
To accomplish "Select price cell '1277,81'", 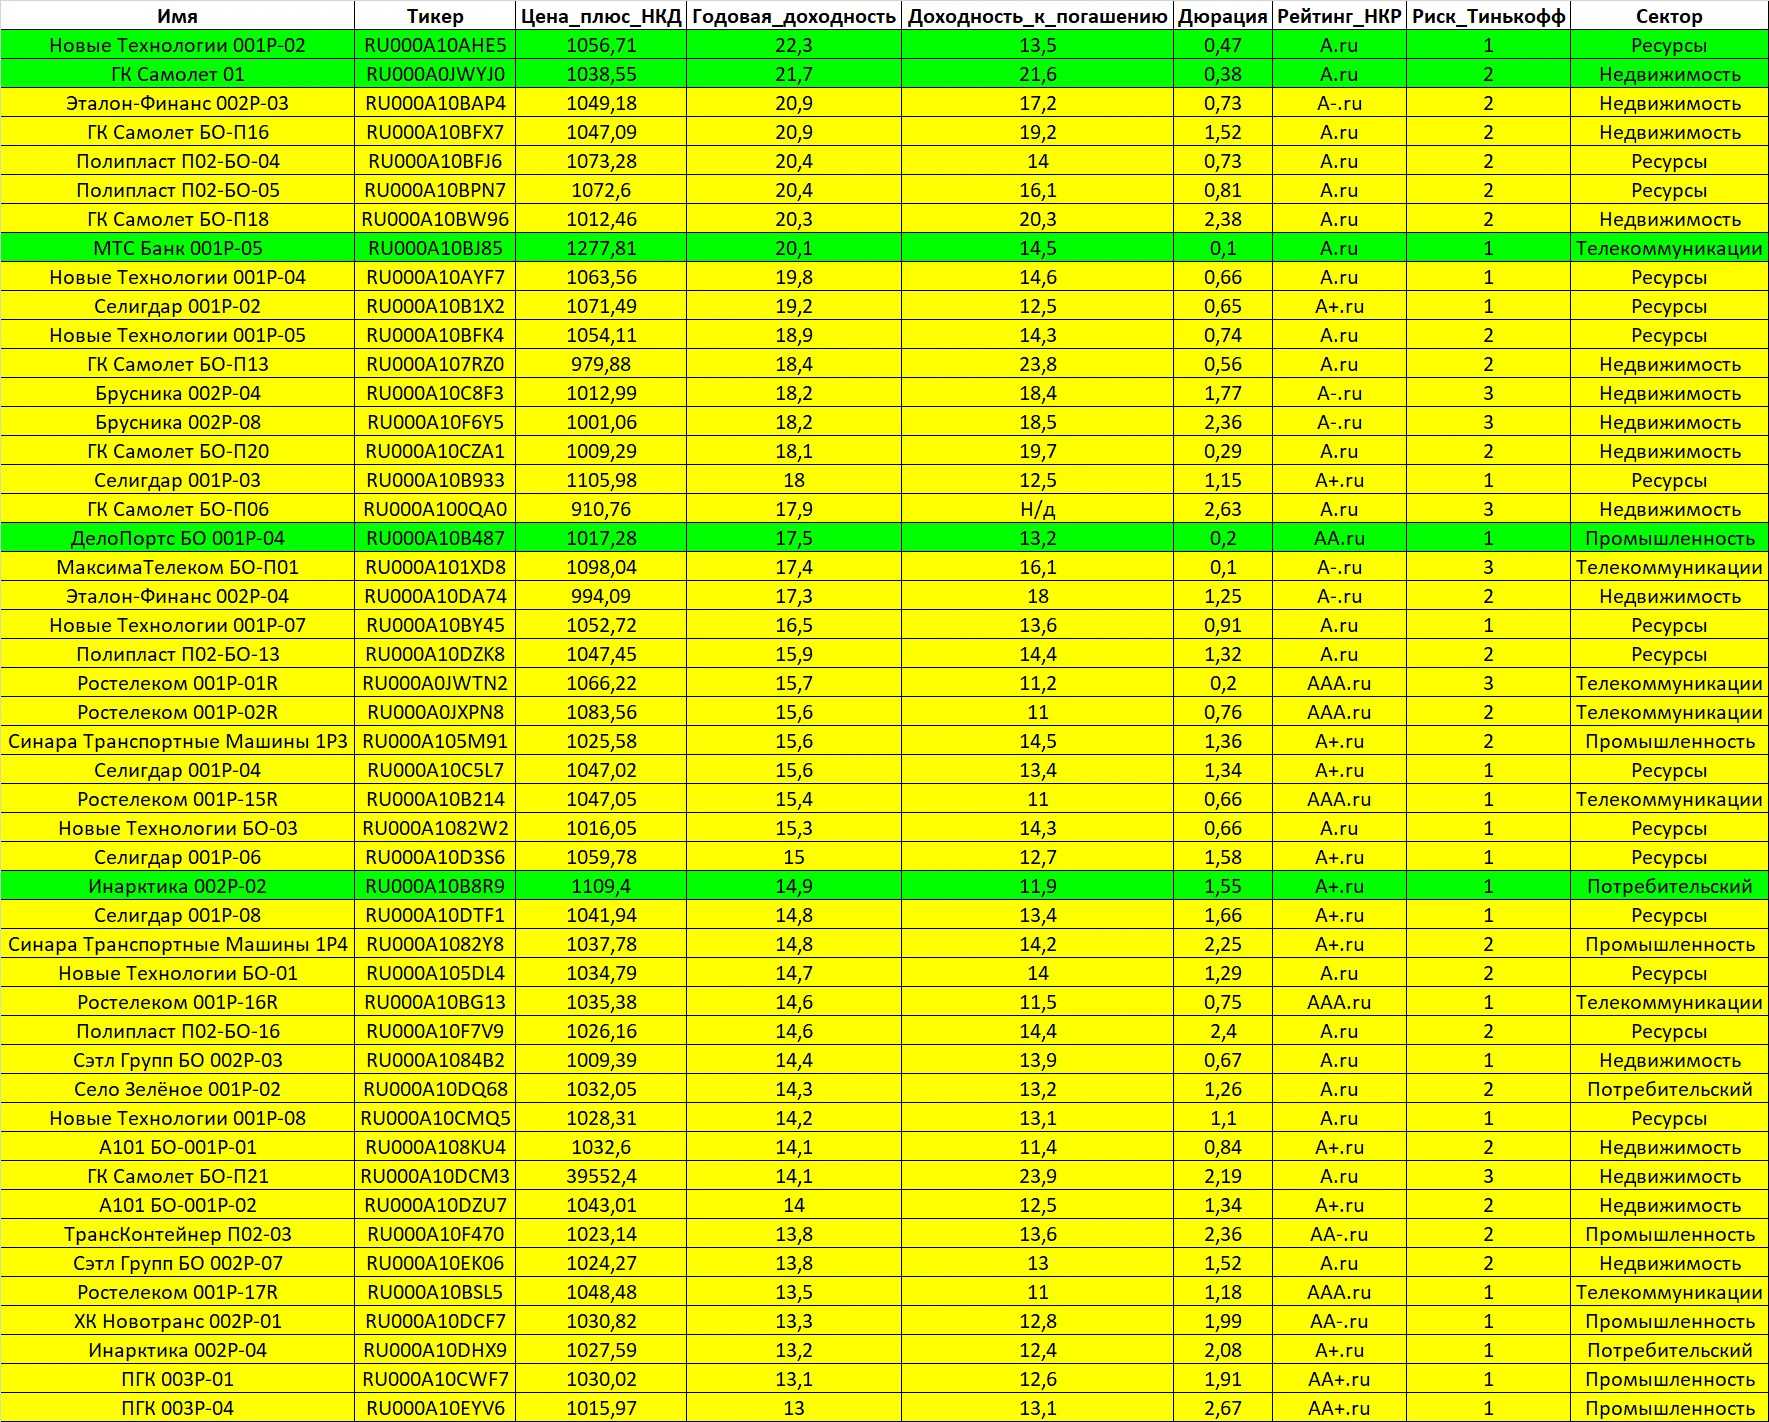I will (601, 248).
